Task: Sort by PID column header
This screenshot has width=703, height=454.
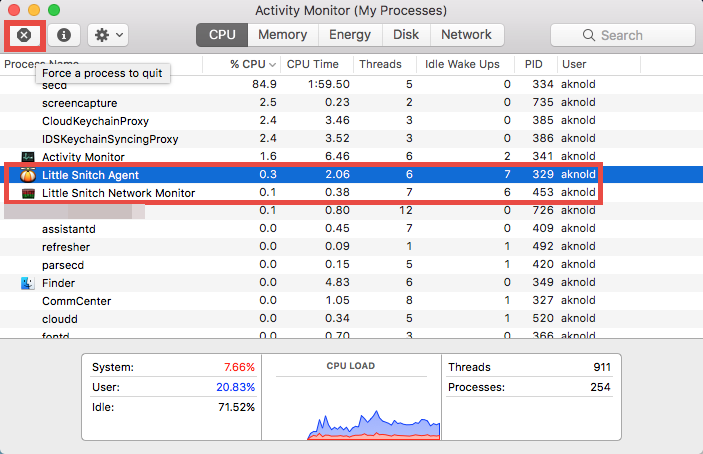Action: coord(534,65)
